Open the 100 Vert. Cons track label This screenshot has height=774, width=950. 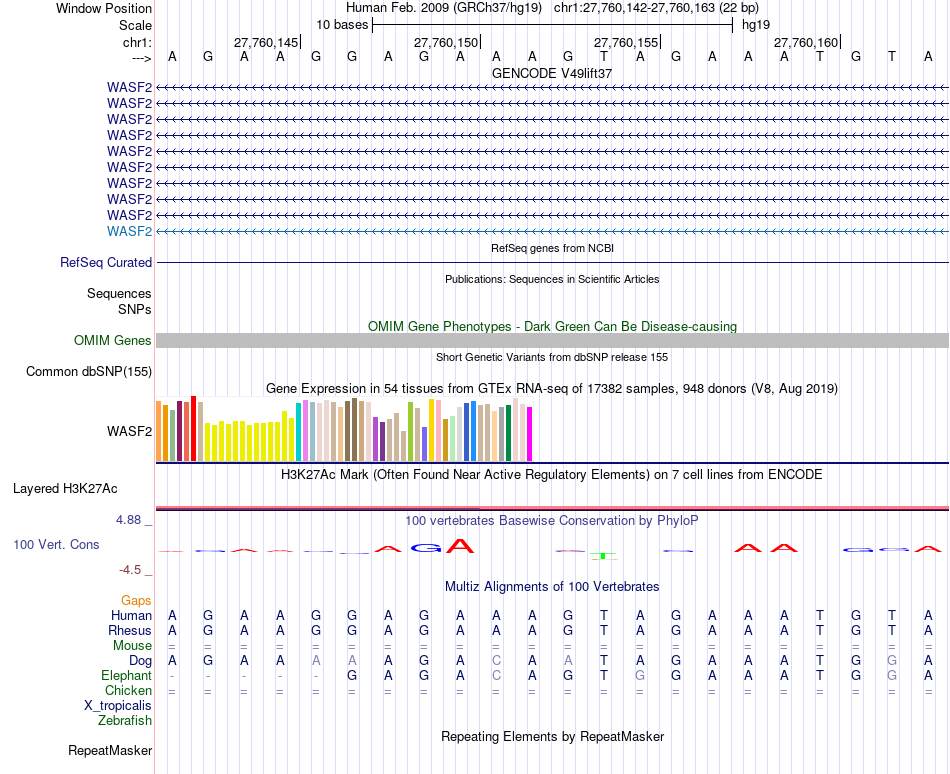[x=56, y=544]
